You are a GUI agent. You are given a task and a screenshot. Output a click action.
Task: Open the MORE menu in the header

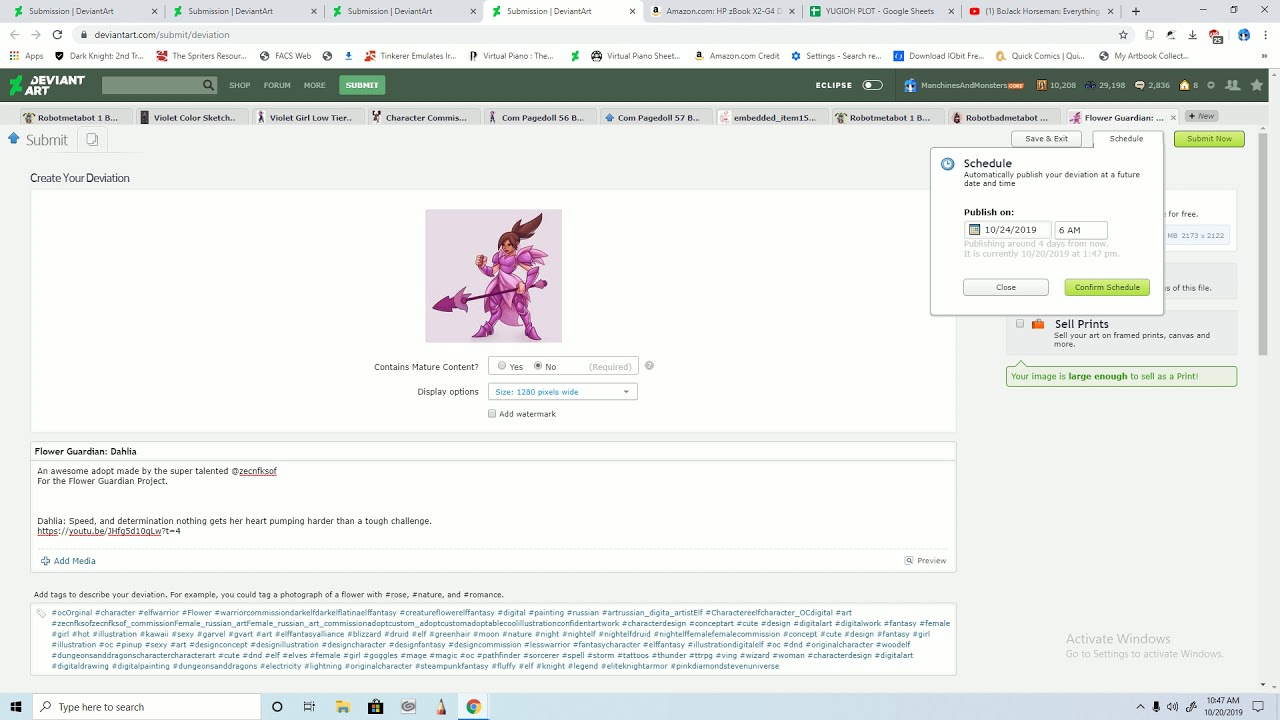pos(315,85)
